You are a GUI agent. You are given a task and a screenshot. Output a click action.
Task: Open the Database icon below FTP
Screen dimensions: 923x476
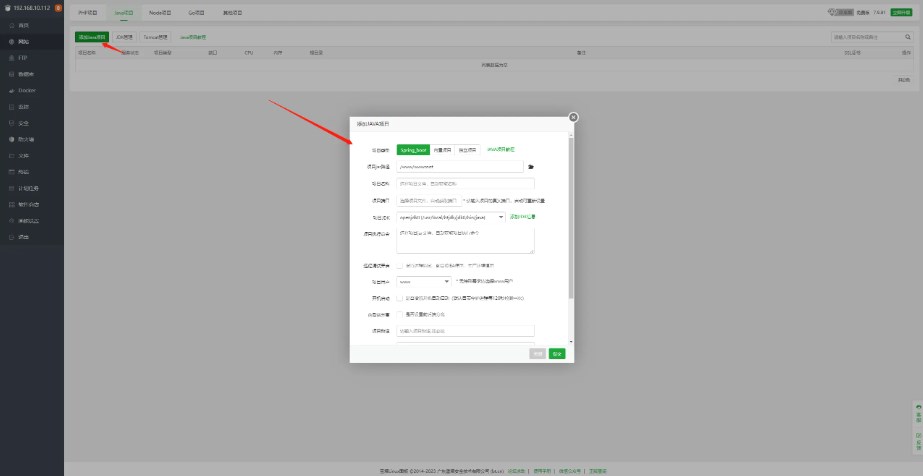(12, 75)
